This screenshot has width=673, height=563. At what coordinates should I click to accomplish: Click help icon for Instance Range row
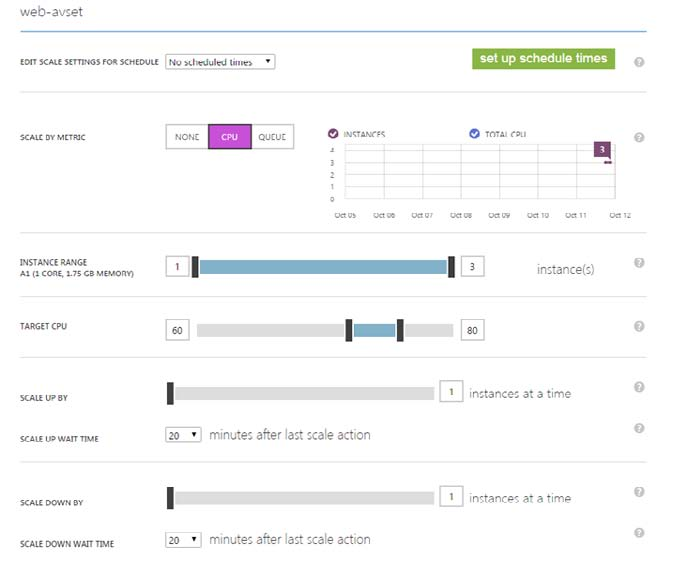(639, 263)
